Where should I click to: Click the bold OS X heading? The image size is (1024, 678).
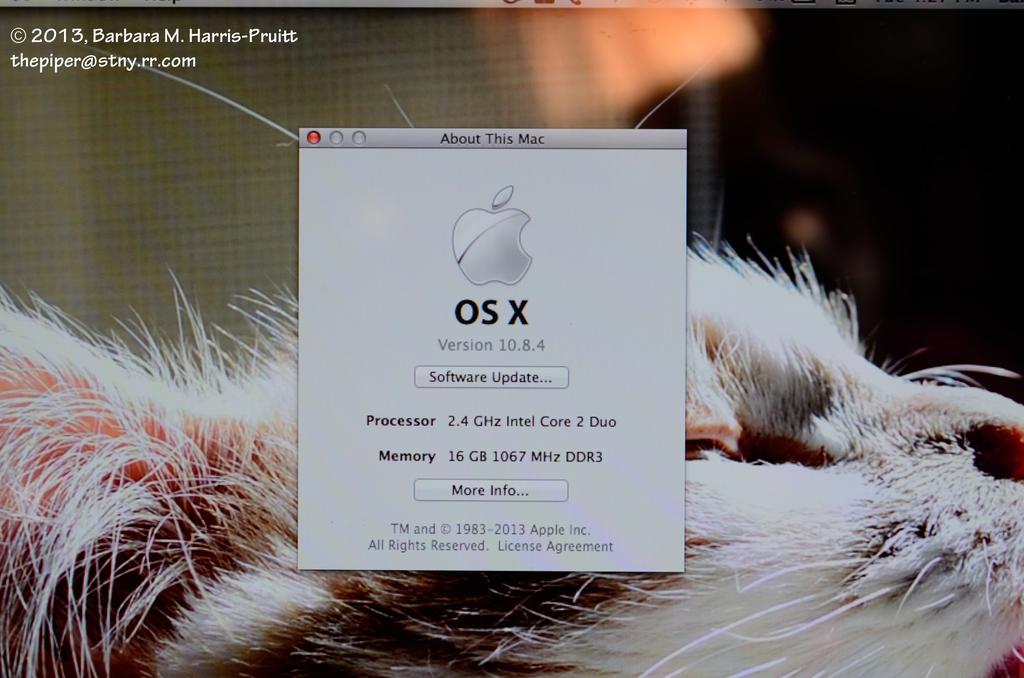coord(491,314)
